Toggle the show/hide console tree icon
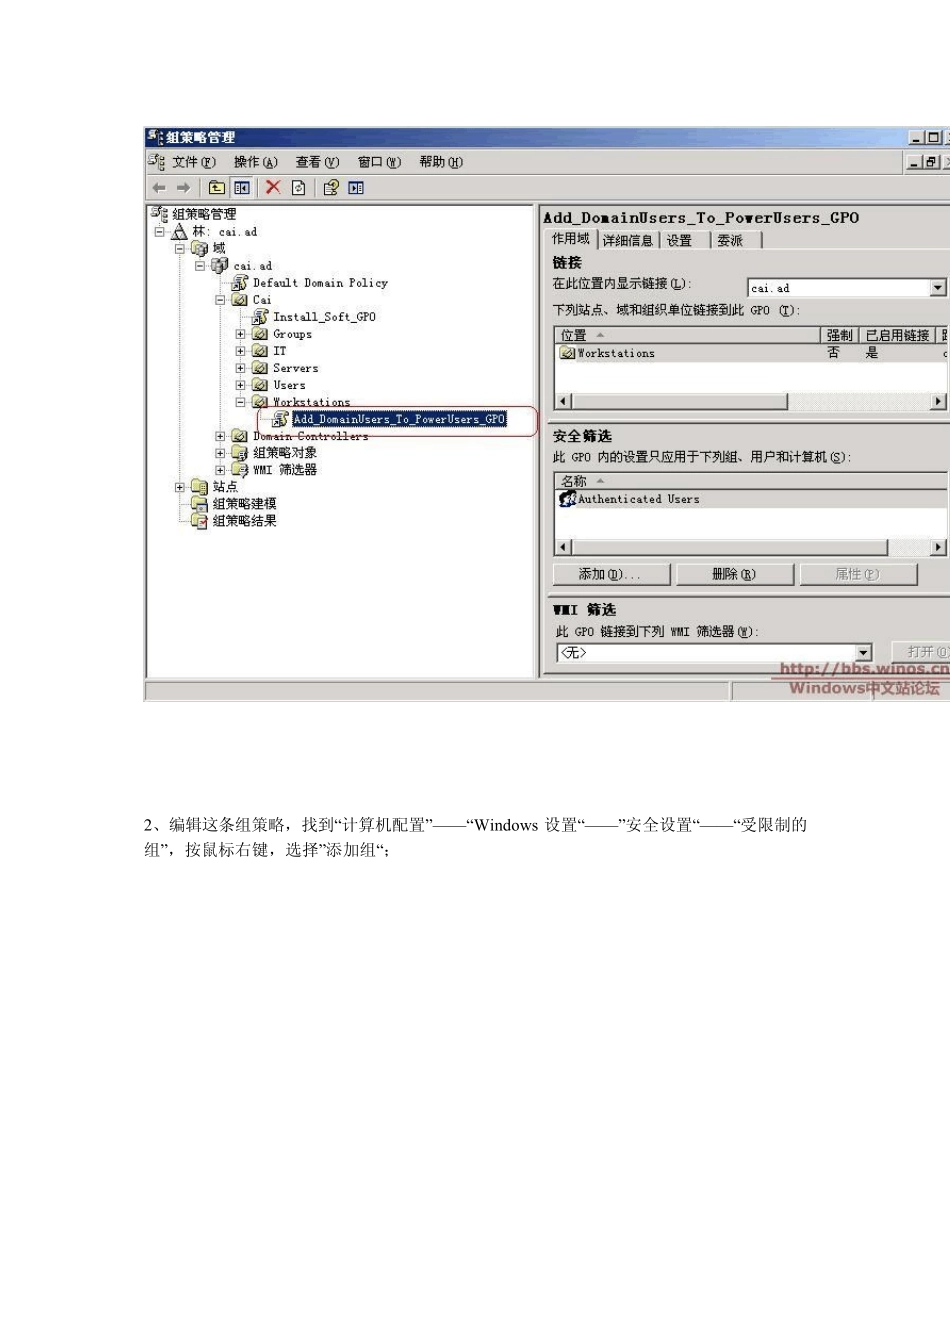The width and height of the screenshot is (950, 1344). click(x=241, y=188)
